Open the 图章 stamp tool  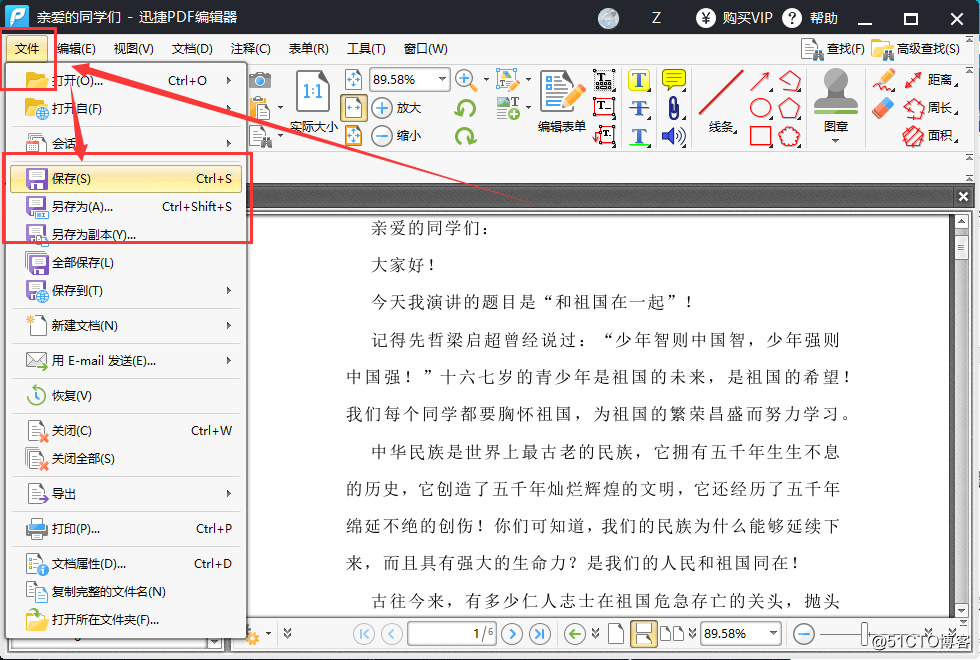click(x=836, y=100)
